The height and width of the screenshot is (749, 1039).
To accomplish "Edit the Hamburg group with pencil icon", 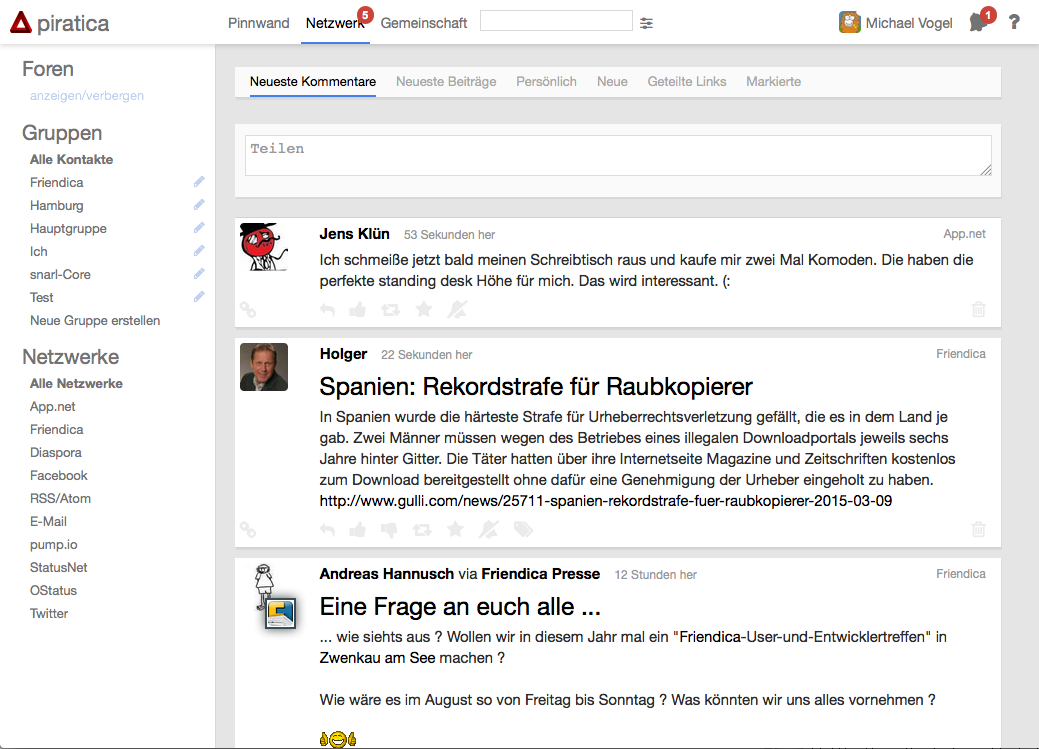I will click(199, 205).
